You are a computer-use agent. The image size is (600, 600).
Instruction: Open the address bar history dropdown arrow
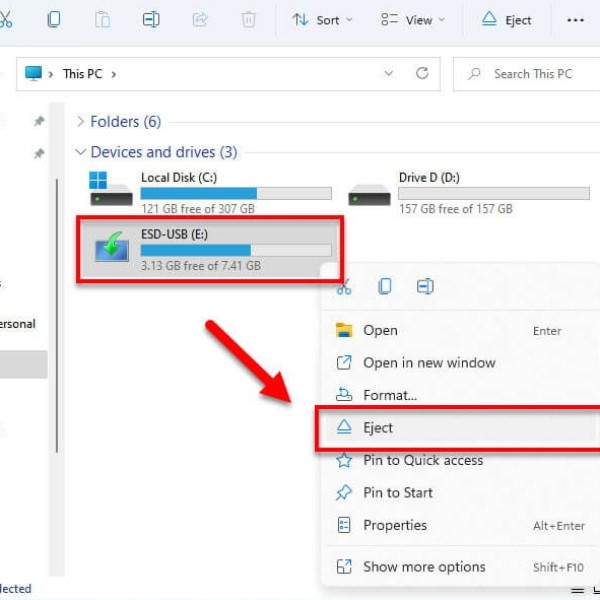389,73
